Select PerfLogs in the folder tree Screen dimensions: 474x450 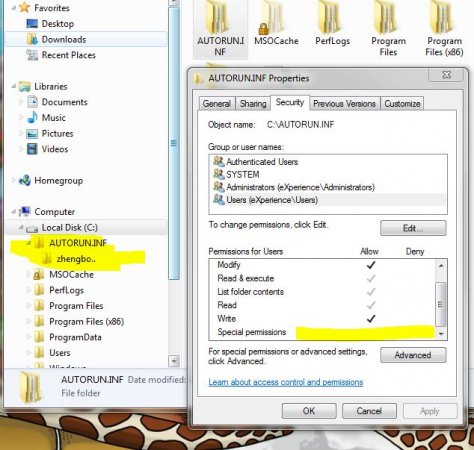pyautogui.click(x=66, y=290)
